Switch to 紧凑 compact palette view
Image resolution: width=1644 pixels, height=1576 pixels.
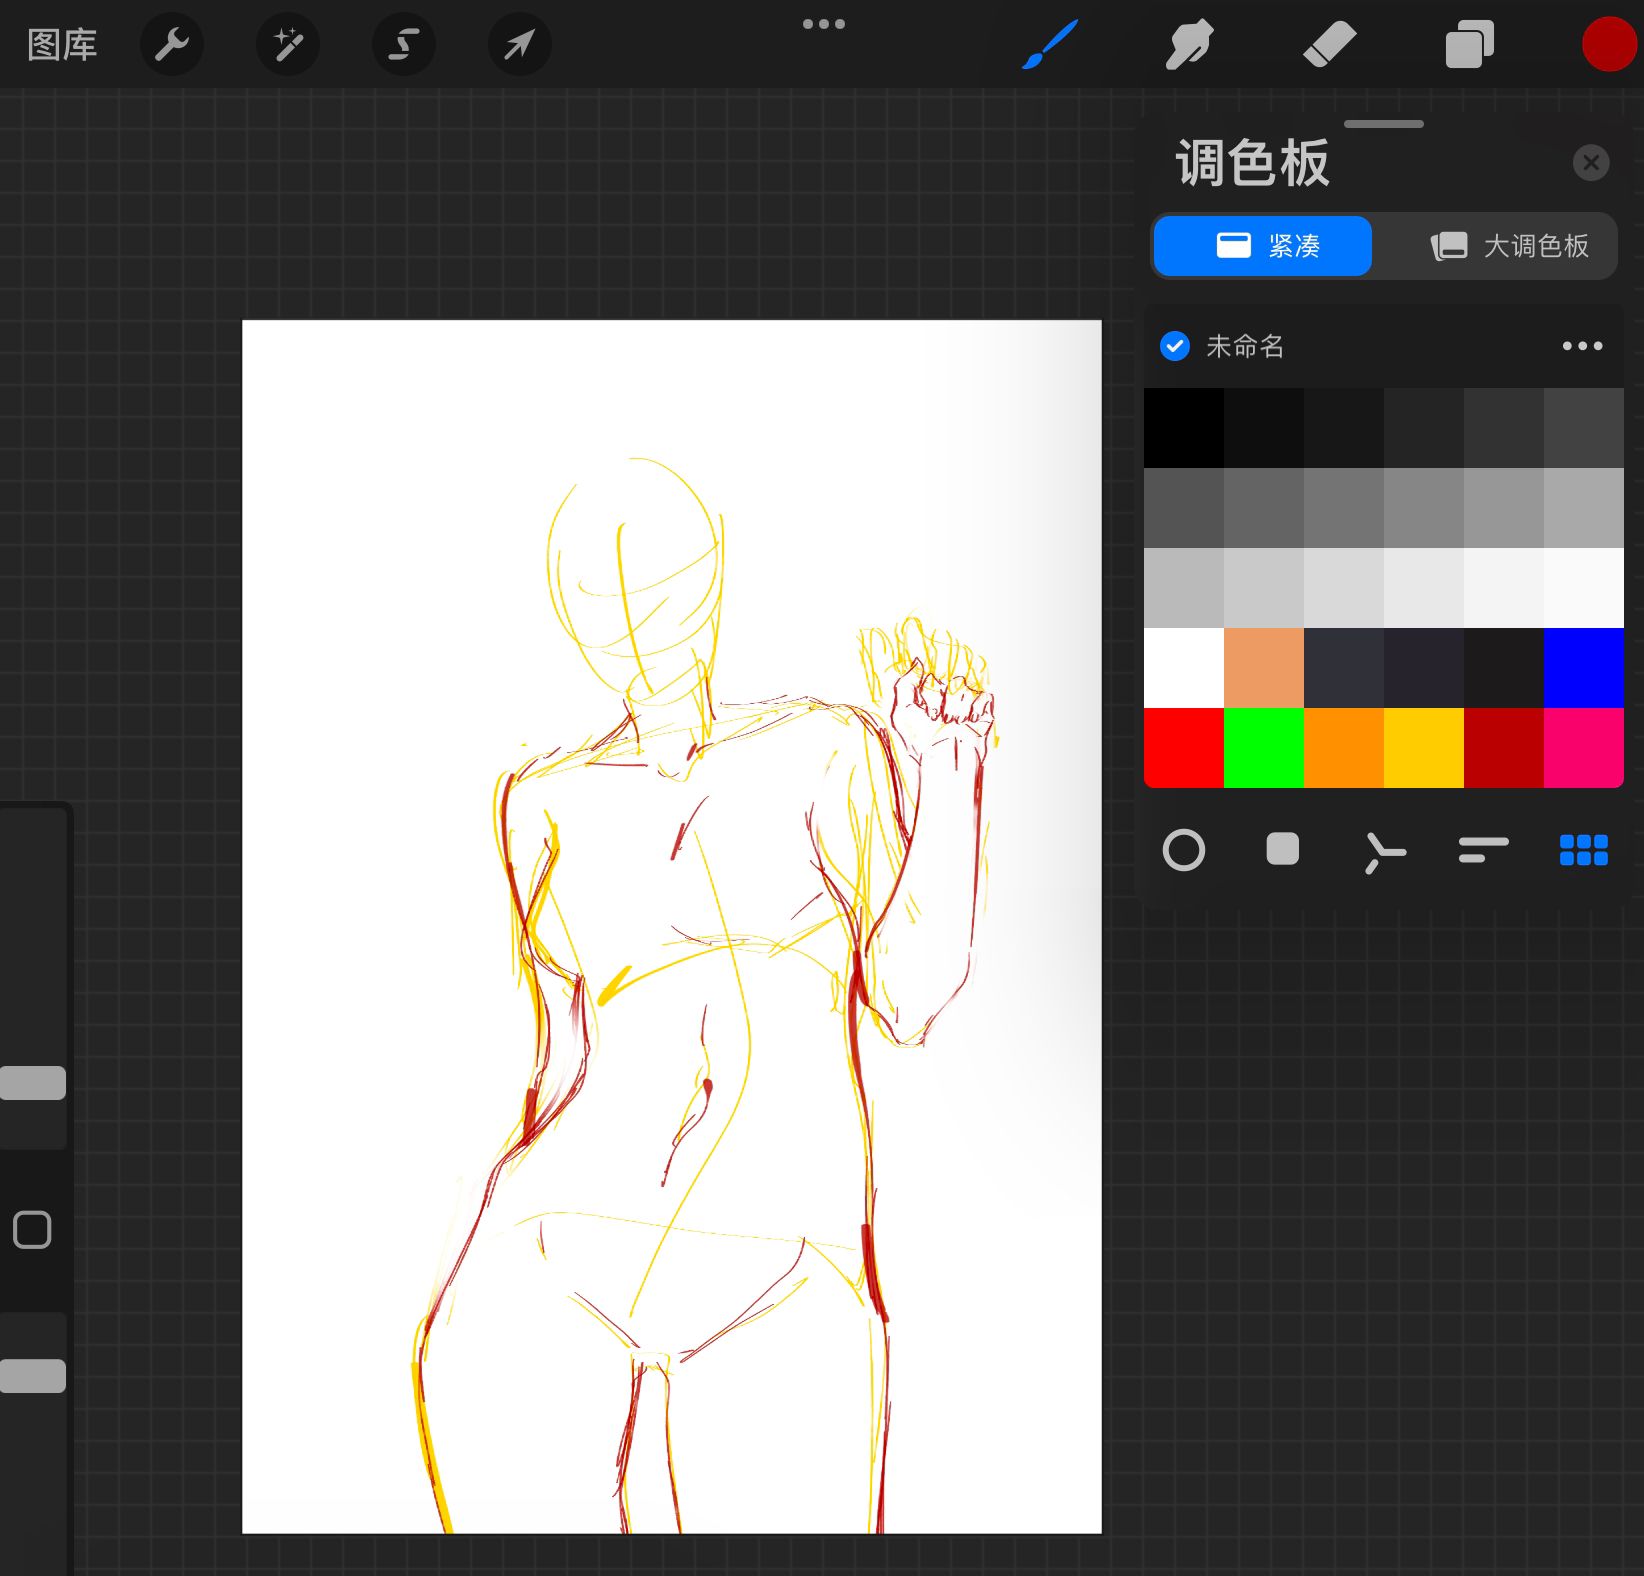tap(1263, 246)
